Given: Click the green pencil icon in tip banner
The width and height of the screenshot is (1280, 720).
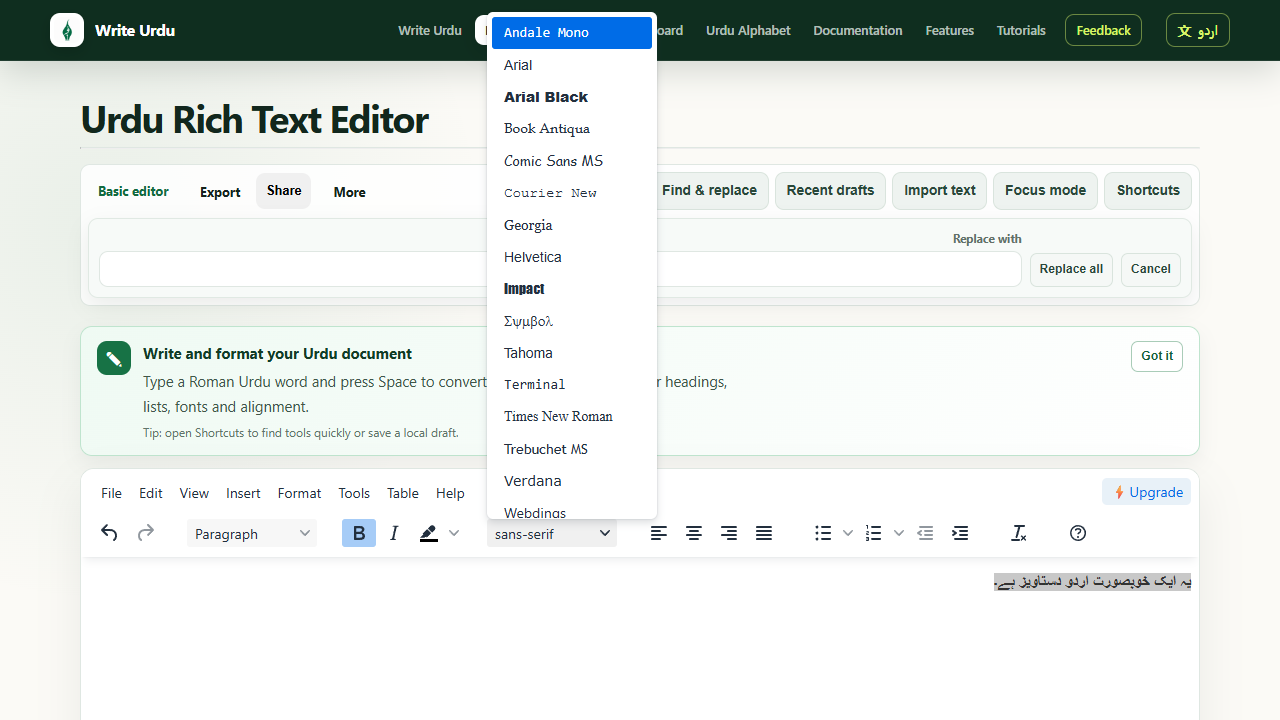Looking at the screenshot, I should (114, 358).
